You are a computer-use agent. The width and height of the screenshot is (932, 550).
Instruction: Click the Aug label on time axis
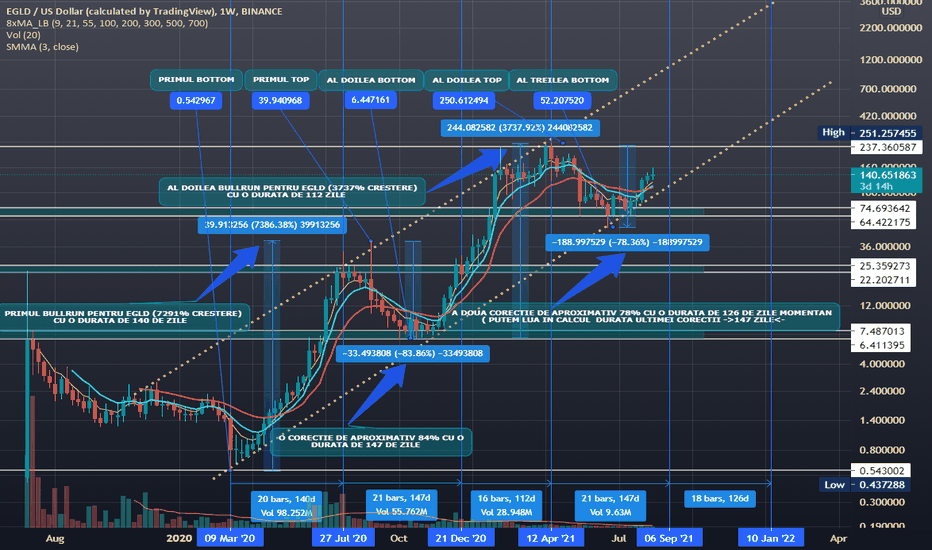tap(55, 538)
